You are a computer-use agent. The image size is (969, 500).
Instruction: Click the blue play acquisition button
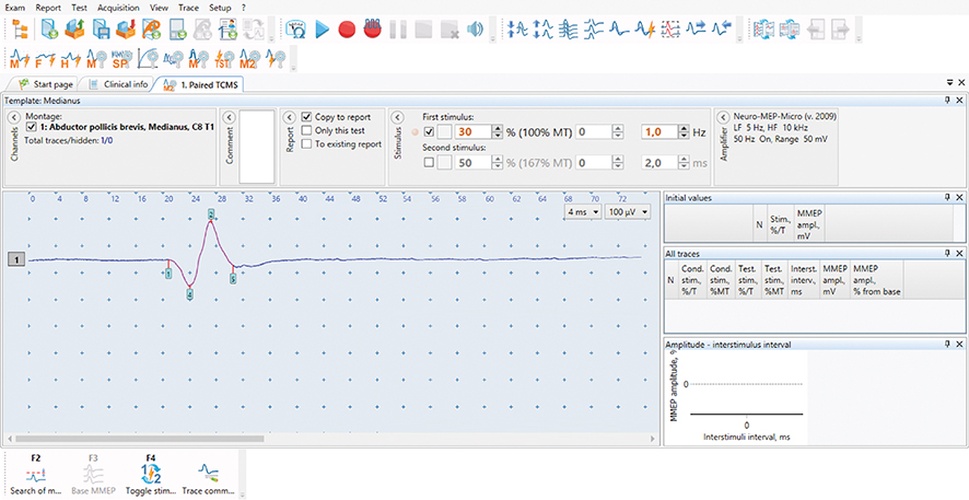[322, 29]
